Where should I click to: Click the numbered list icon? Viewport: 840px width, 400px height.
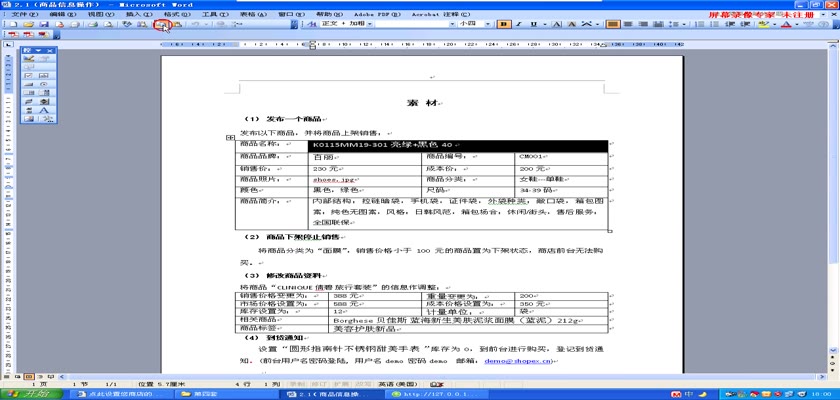pos(700,24)
